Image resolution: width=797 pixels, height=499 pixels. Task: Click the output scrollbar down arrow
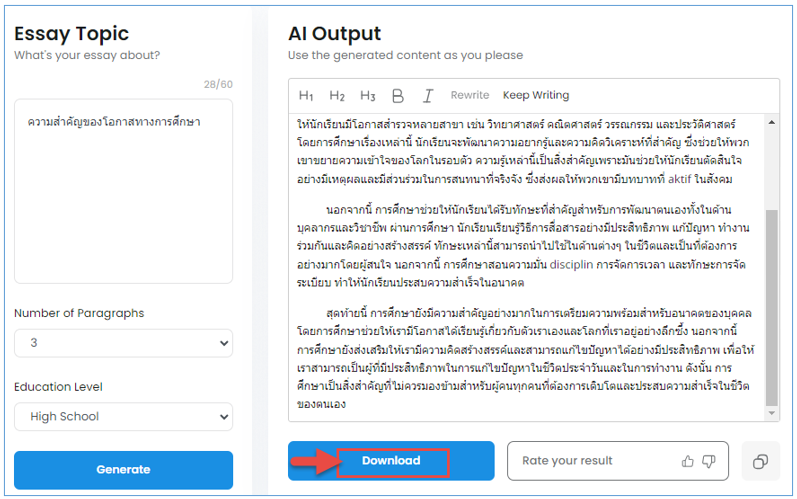pos(772,413)
